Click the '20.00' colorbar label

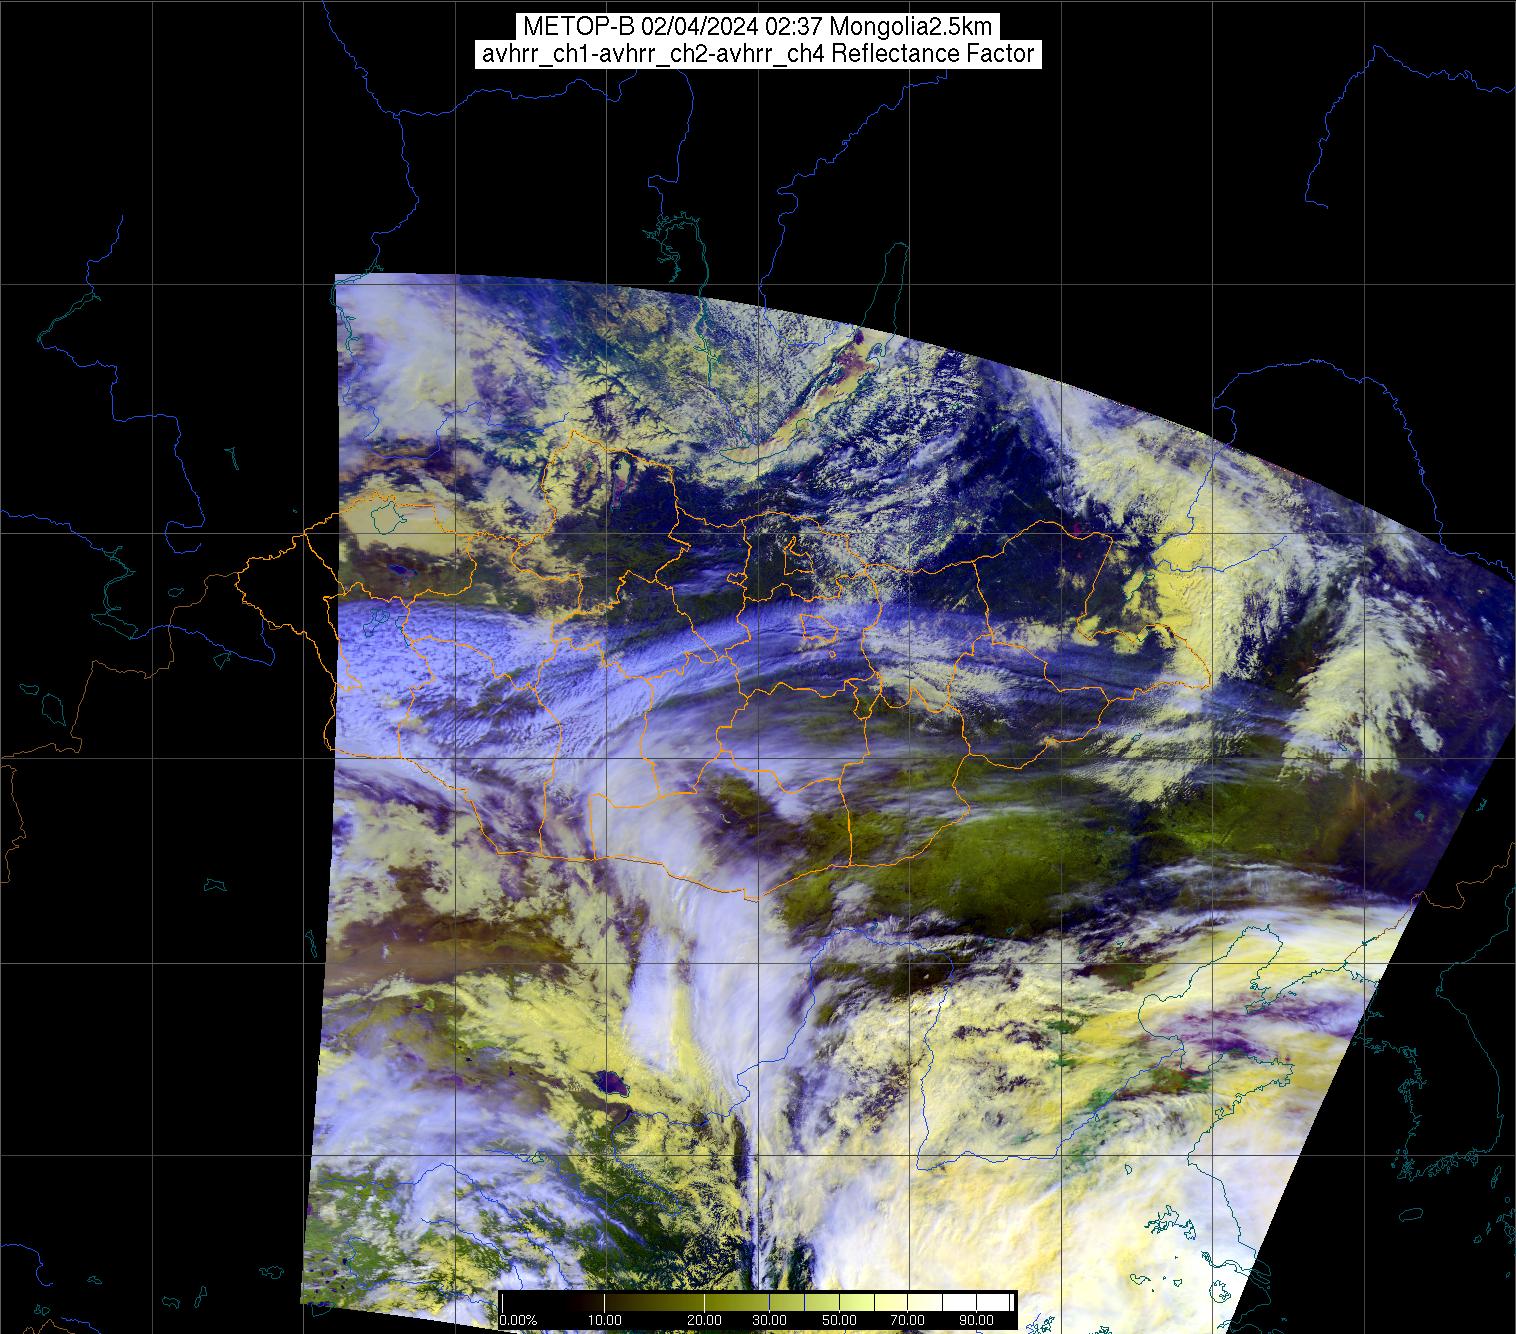(x=705, y=1321)
